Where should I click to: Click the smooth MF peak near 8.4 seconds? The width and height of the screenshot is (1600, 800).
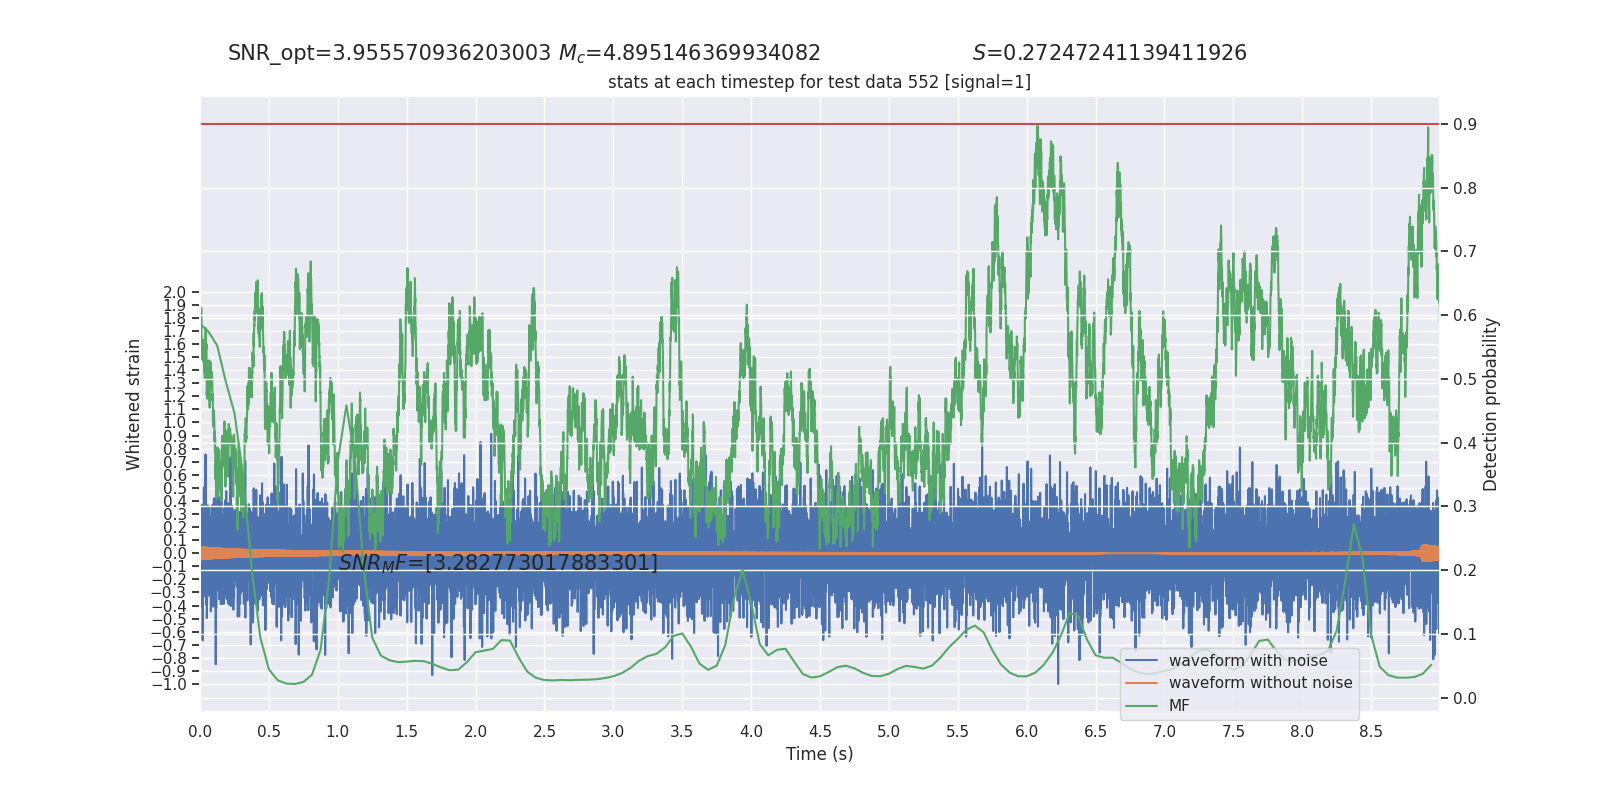(1354, 526)
